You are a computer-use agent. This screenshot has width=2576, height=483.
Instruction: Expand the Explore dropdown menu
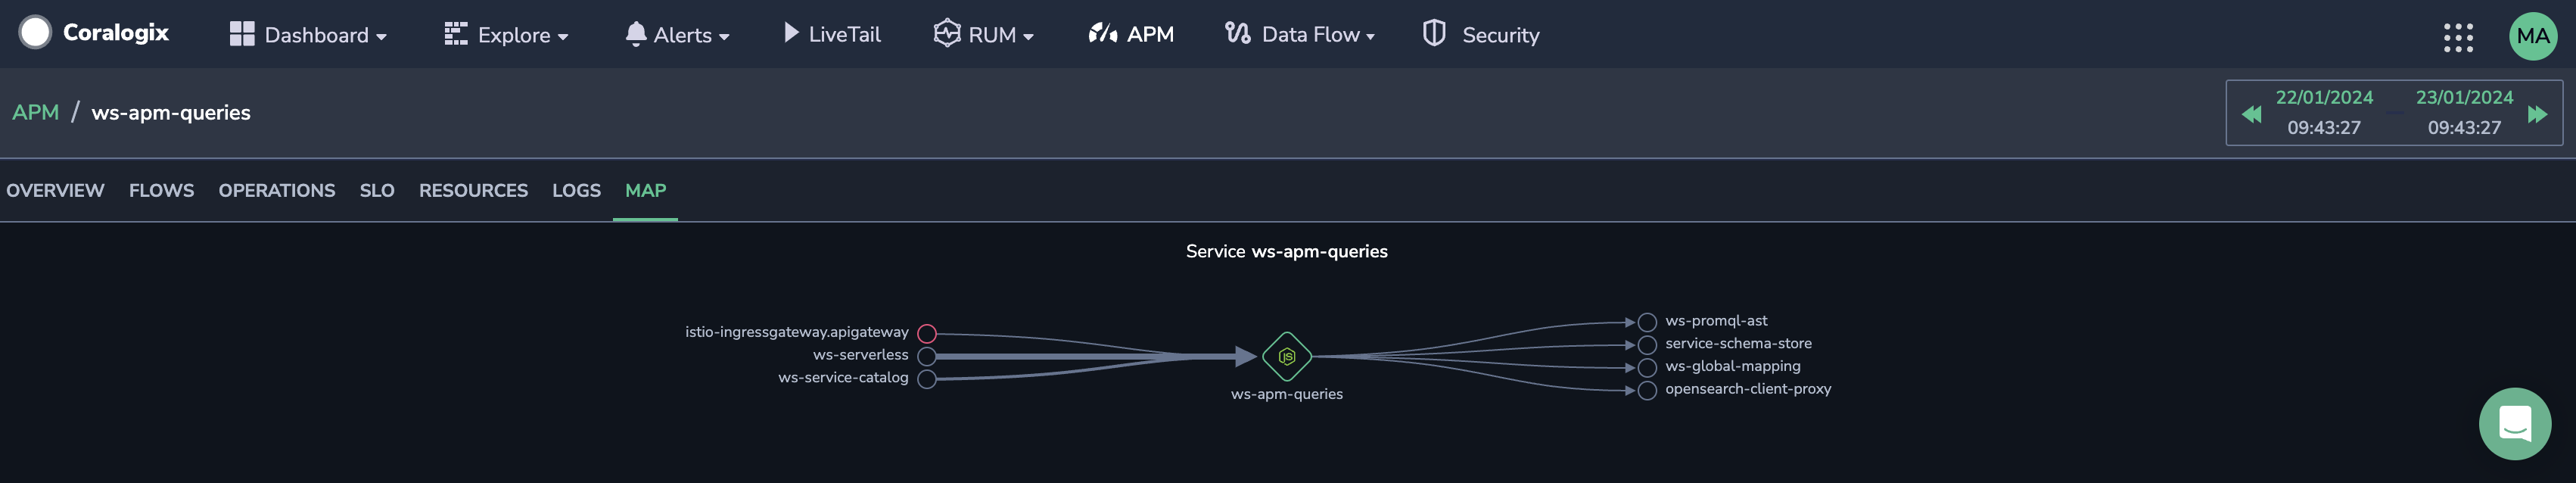point(506,34)
